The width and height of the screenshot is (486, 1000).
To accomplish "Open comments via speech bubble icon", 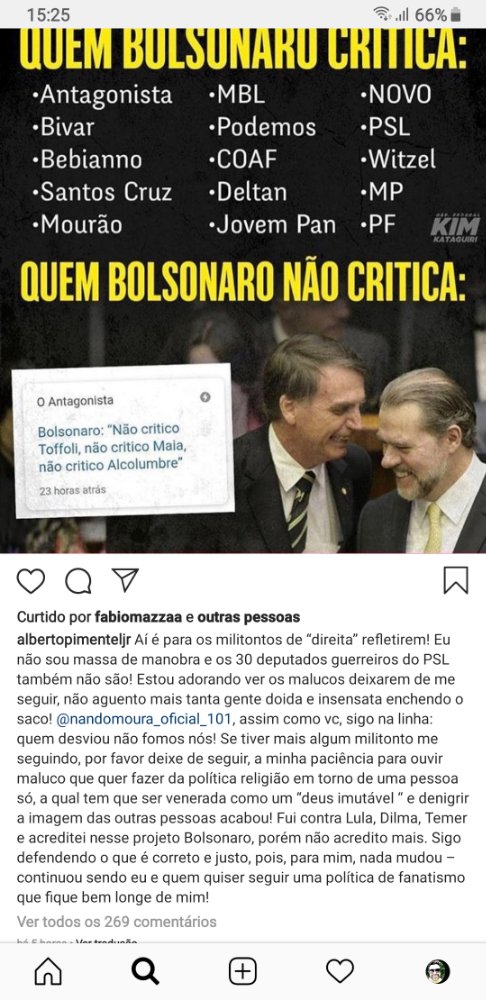I will (78, 580).
